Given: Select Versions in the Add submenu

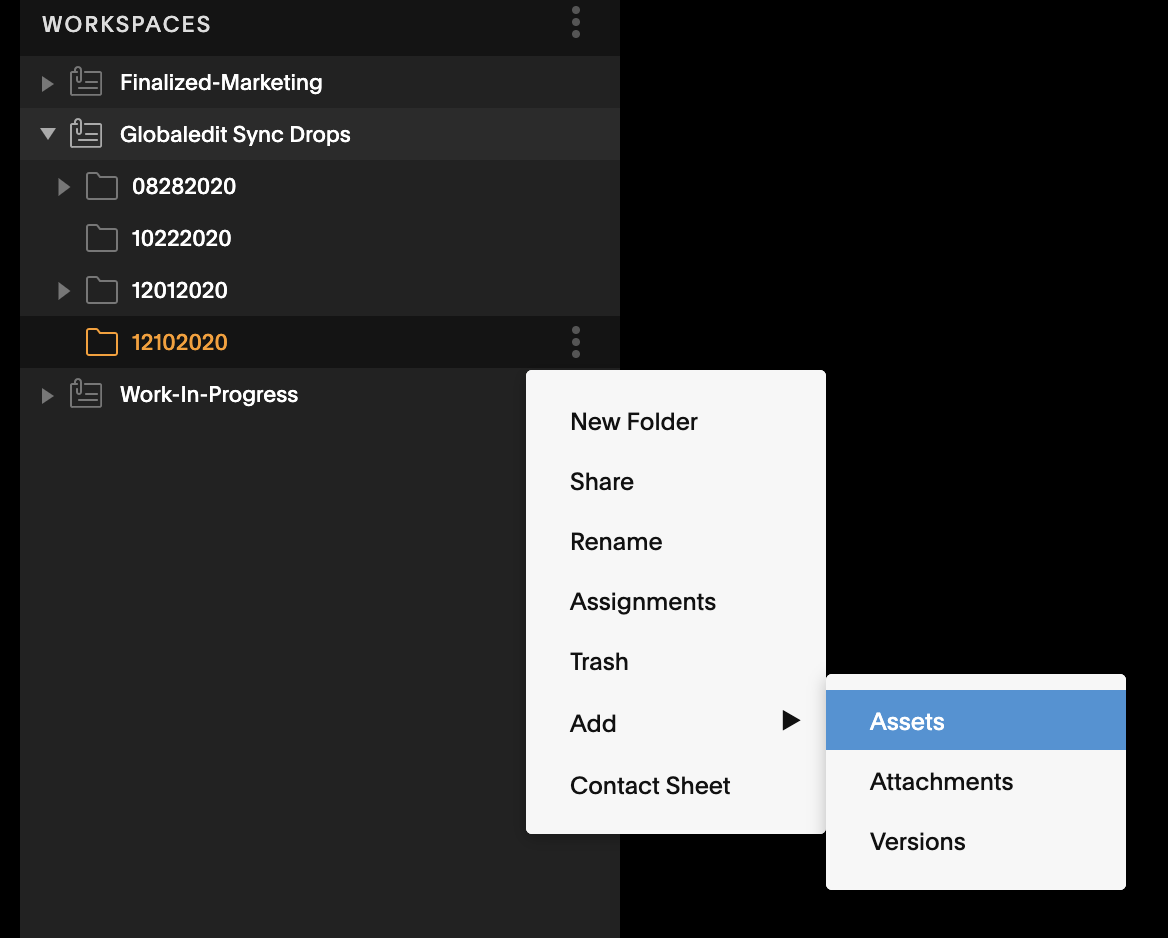Looking at the screenshot, I should 976,842.
